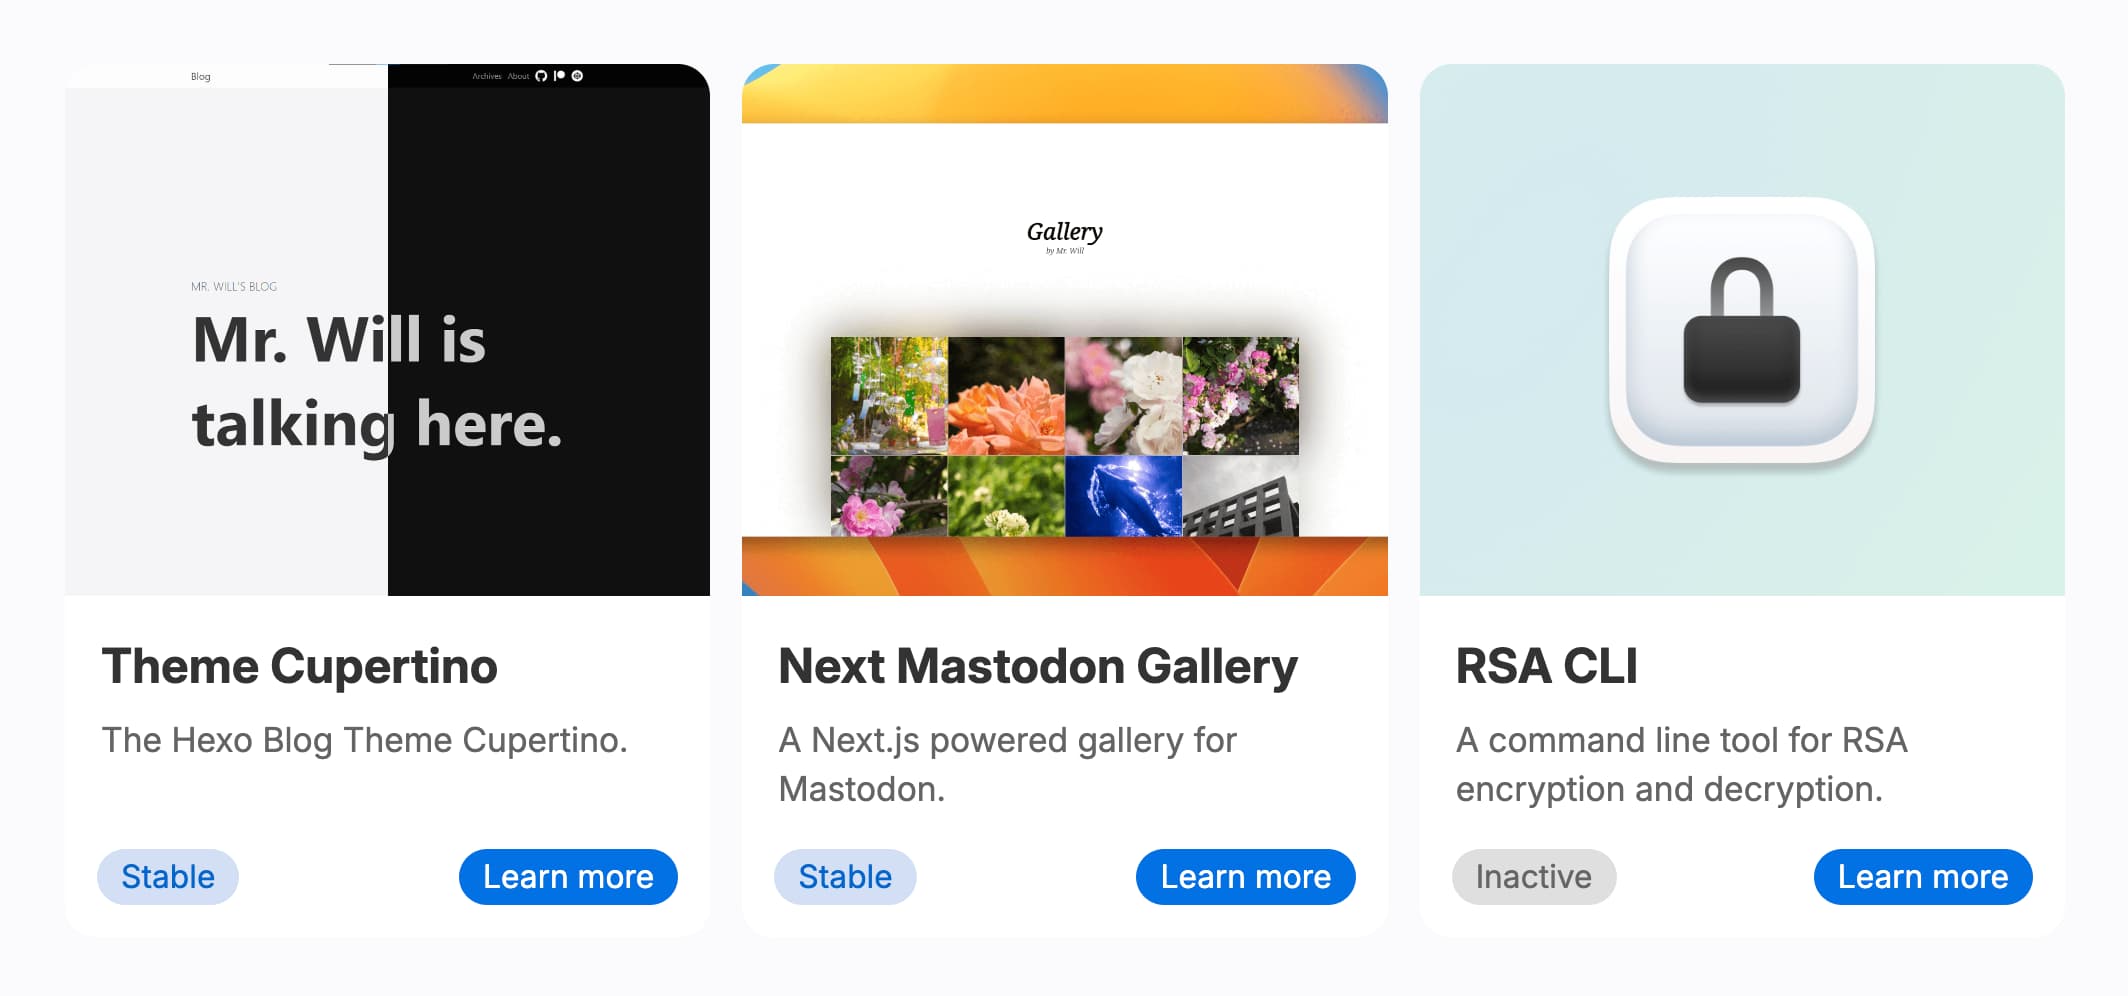Click Learn more on RSA CLI
2128x996 pixels.
pyautogui.click(x=1923, y=877)
